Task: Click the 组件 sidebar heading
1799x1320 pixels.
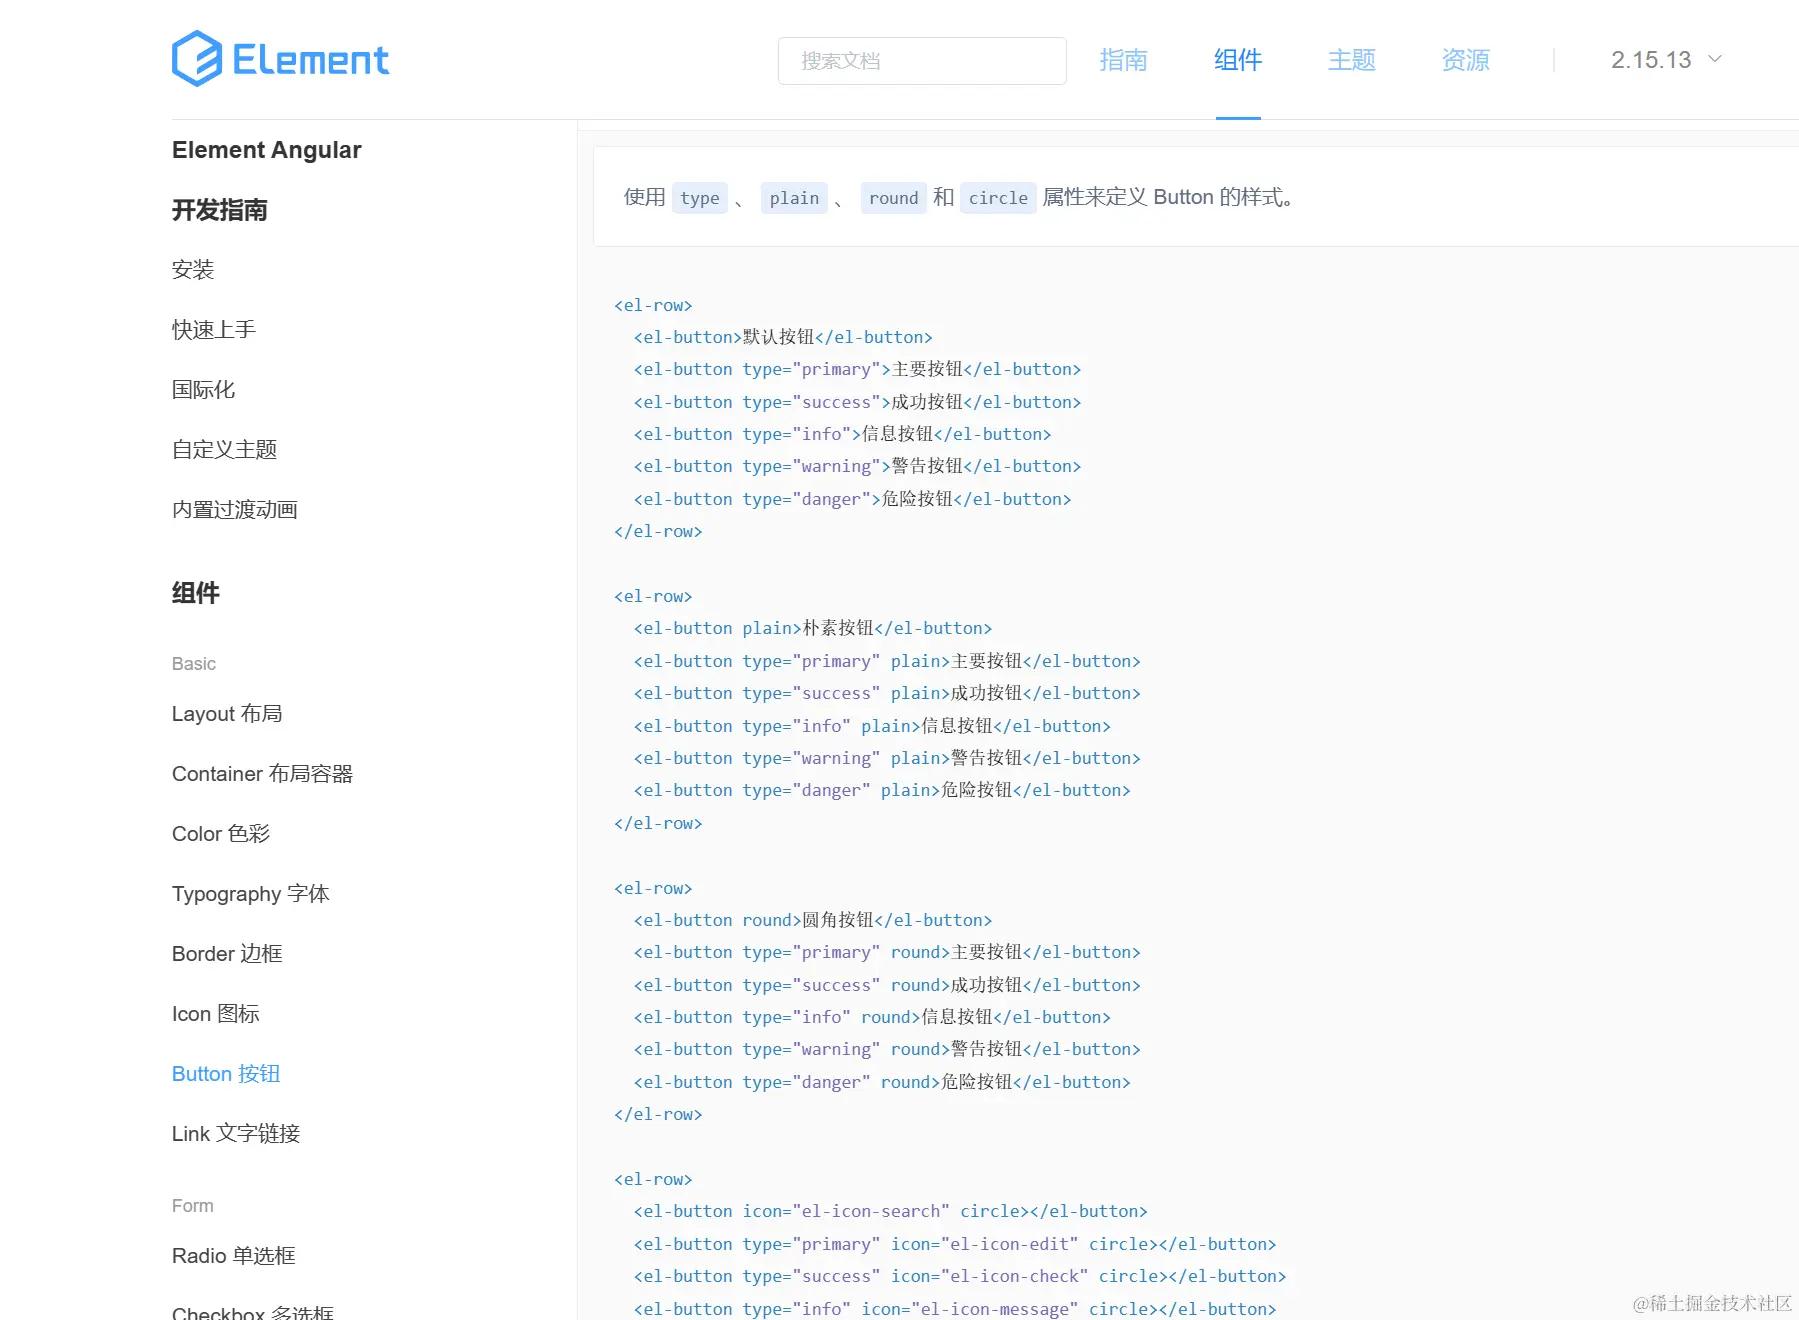Action: click(x=196, y=593)
